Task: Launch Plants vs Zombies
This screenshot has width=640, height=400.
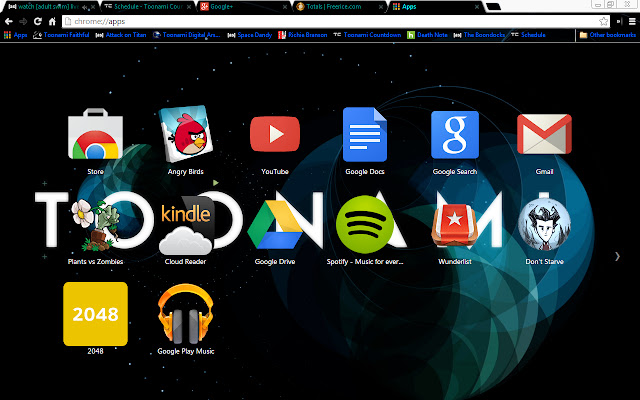Action: tap(95, 224)
